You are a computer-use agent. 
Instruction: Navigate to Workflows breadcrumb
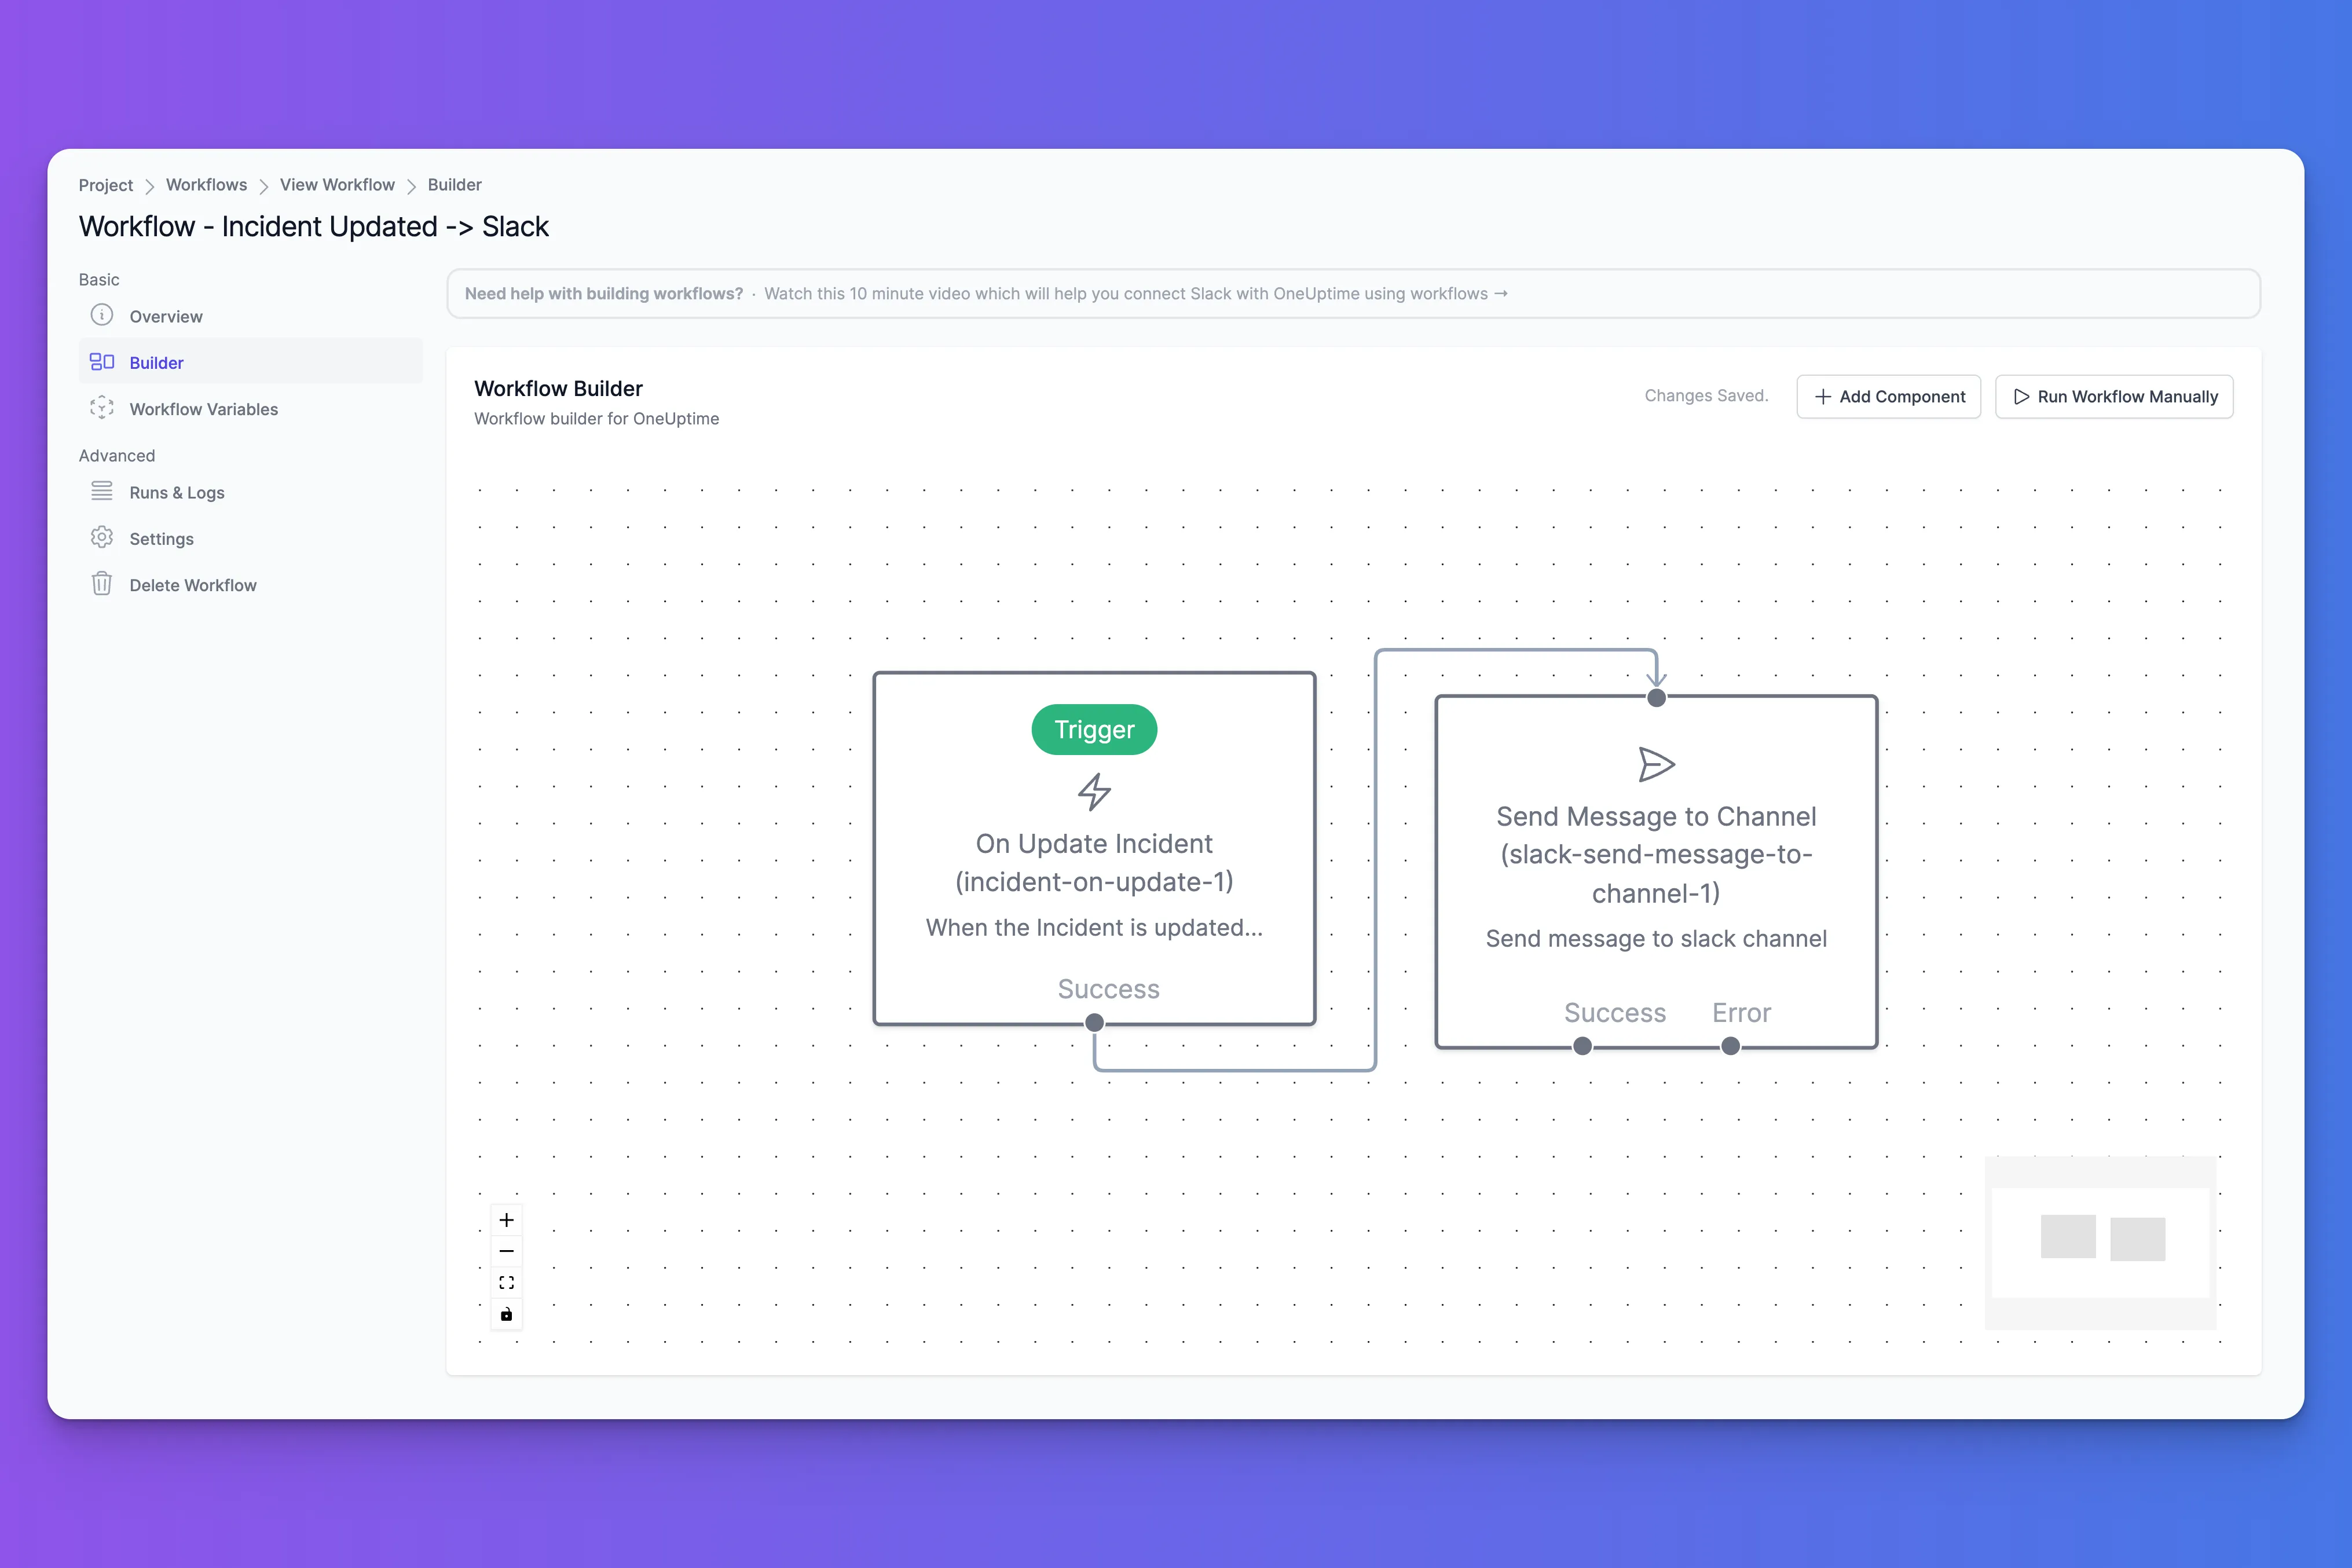coord(206,185)
